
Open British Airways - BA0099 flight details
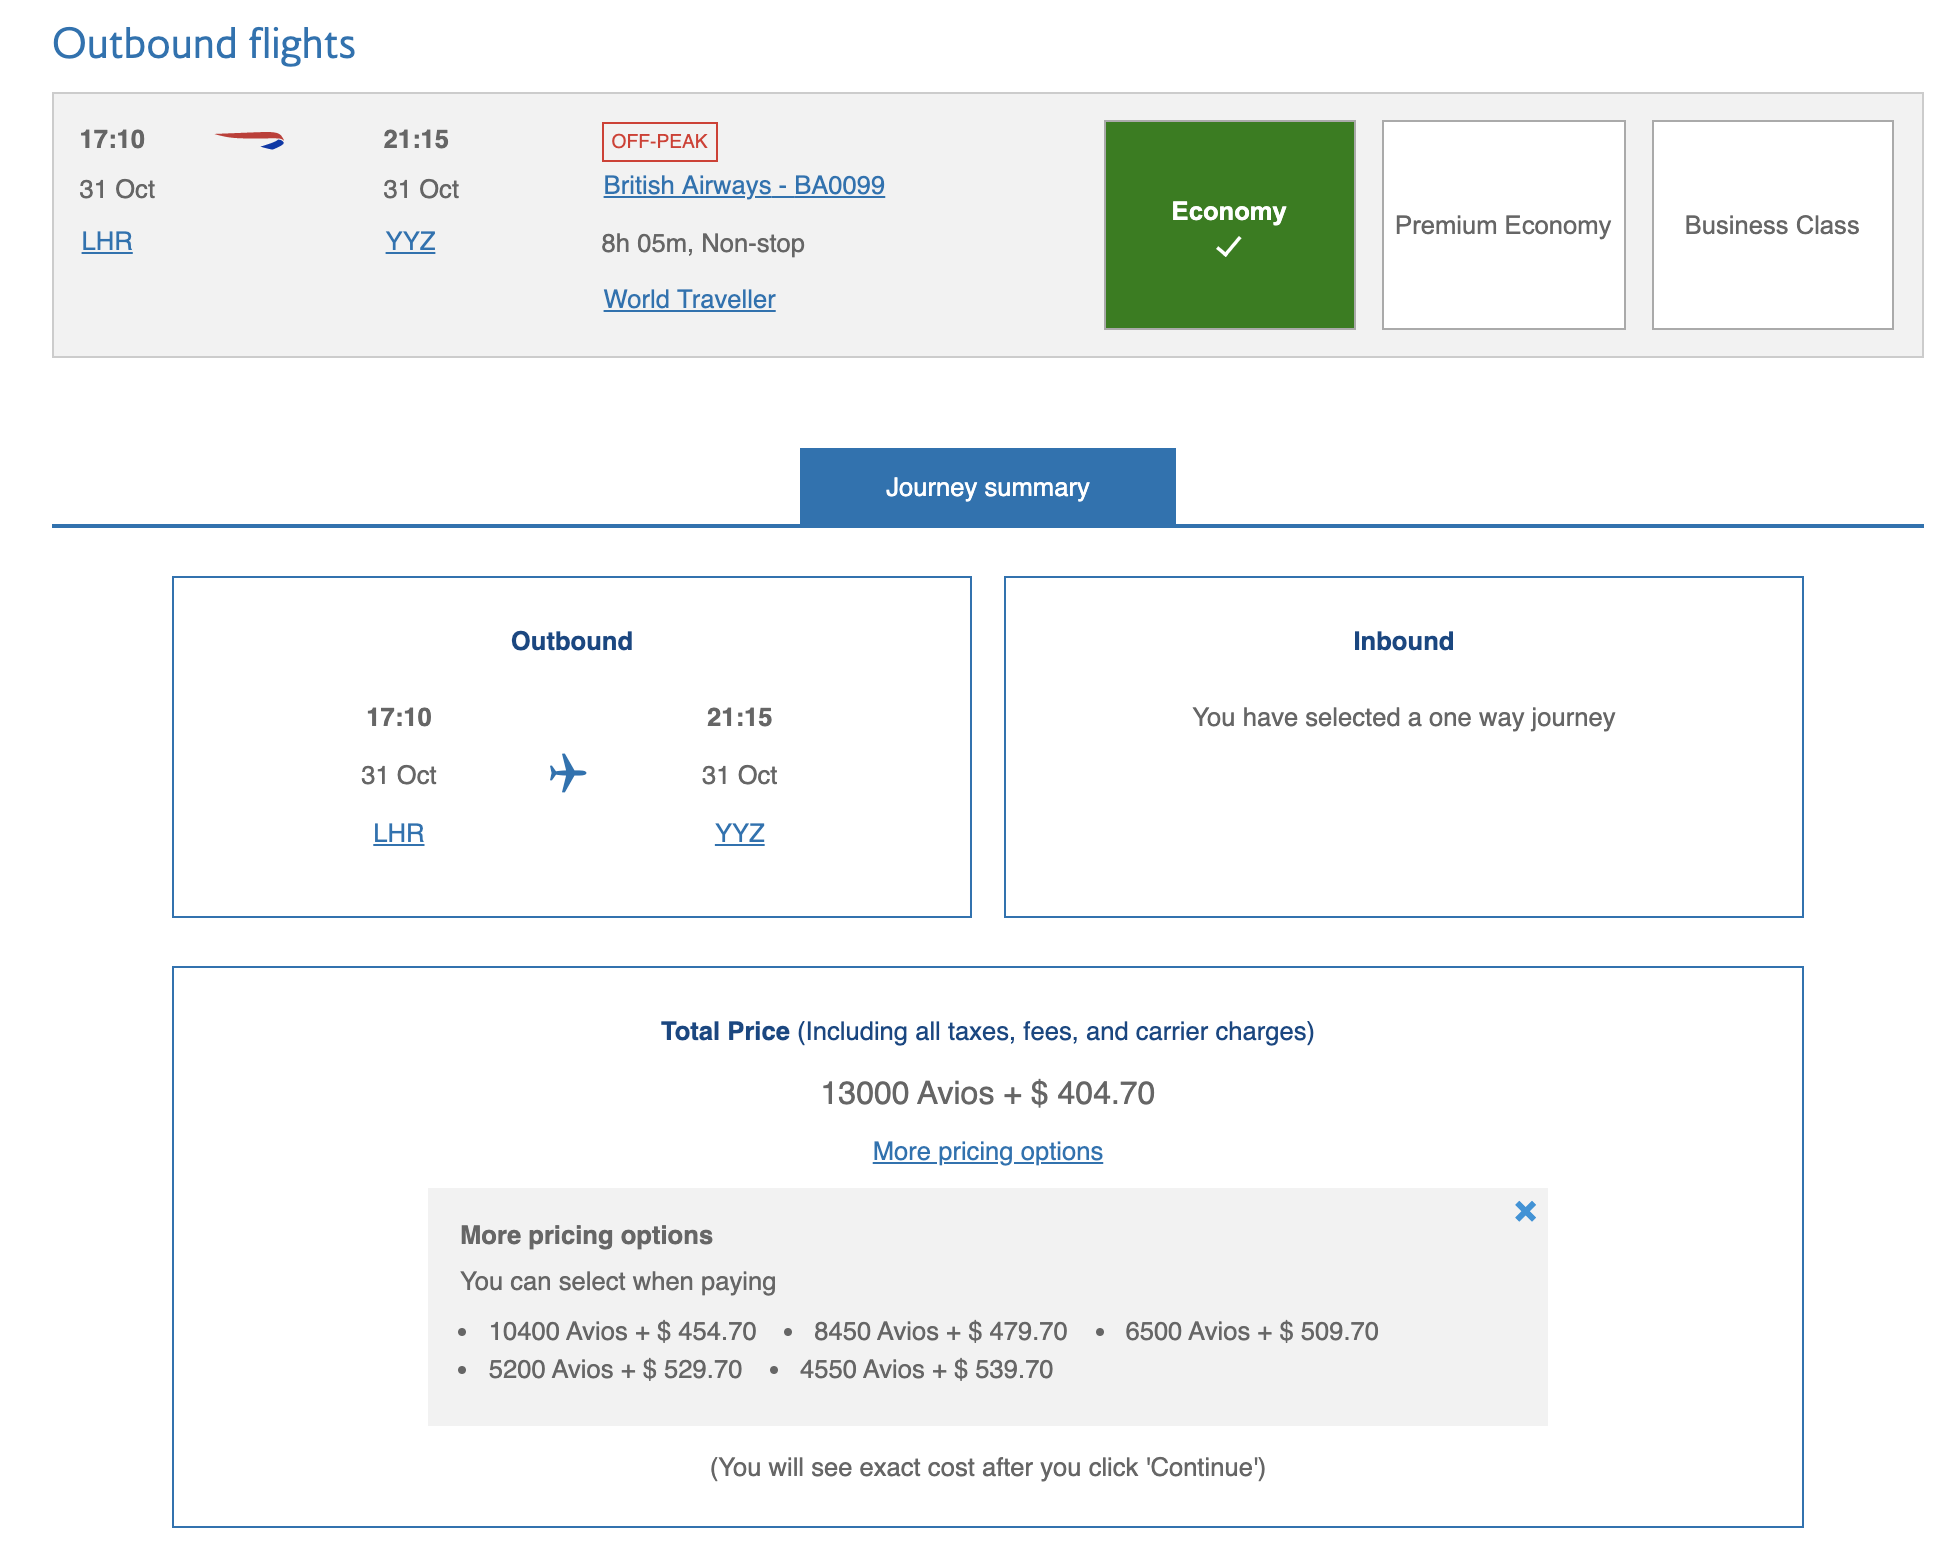pyautogui.click(x=744, y=186)
